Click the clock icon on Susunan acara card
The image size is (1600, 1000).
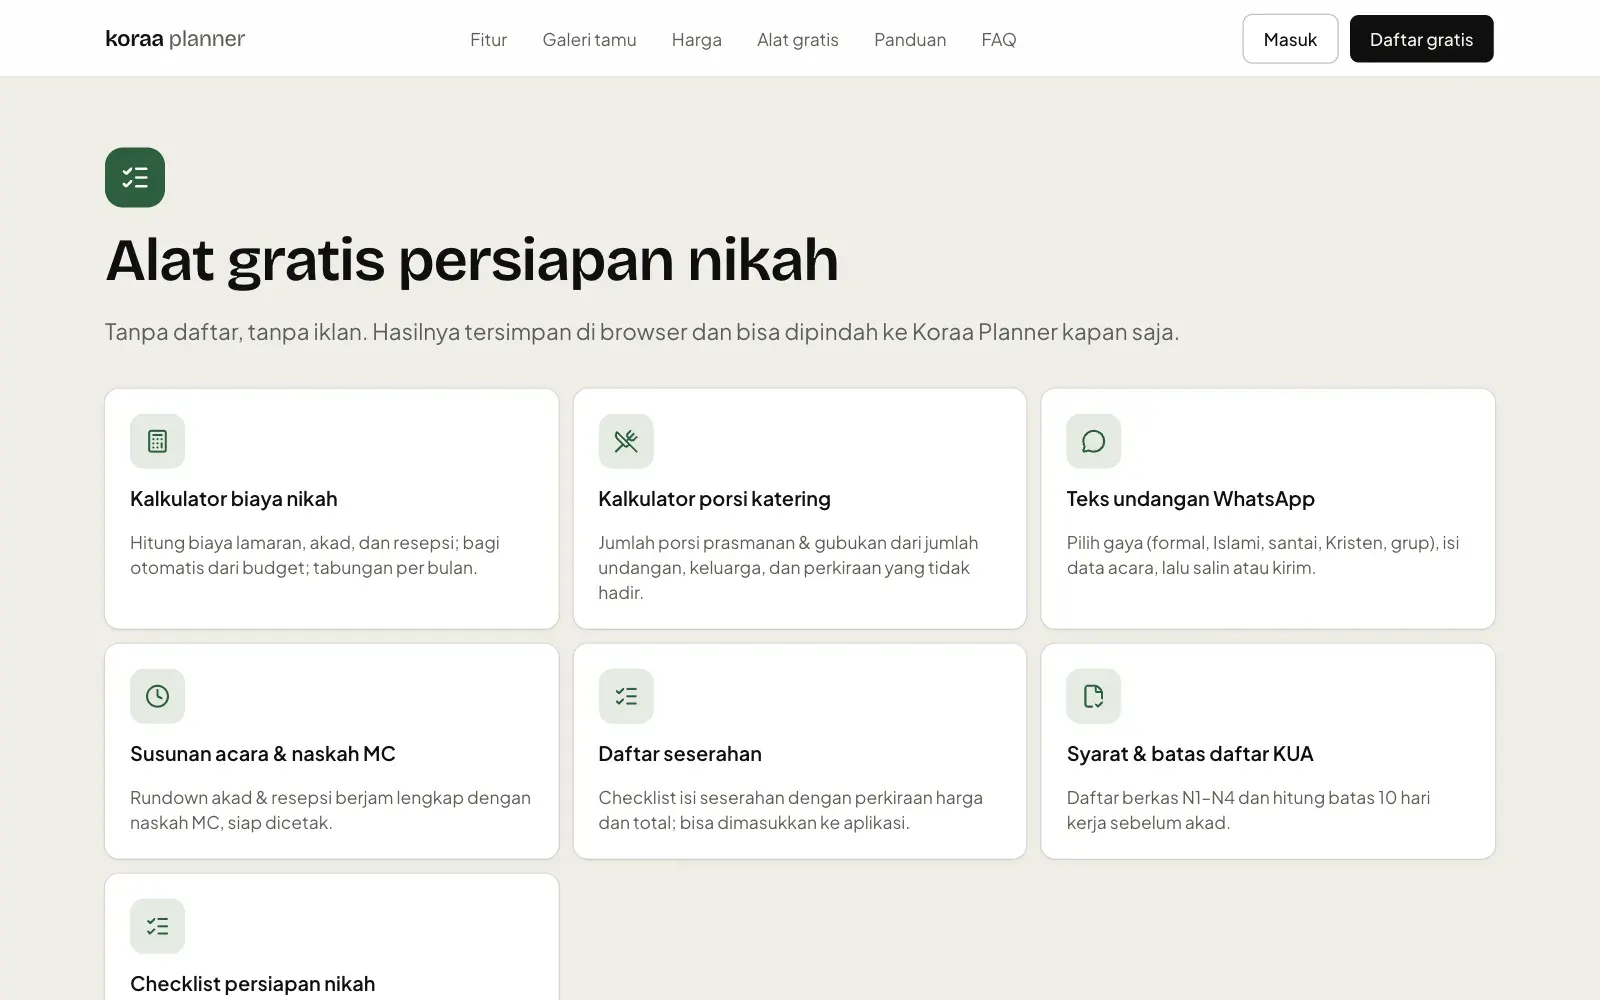tap(157, 696)
